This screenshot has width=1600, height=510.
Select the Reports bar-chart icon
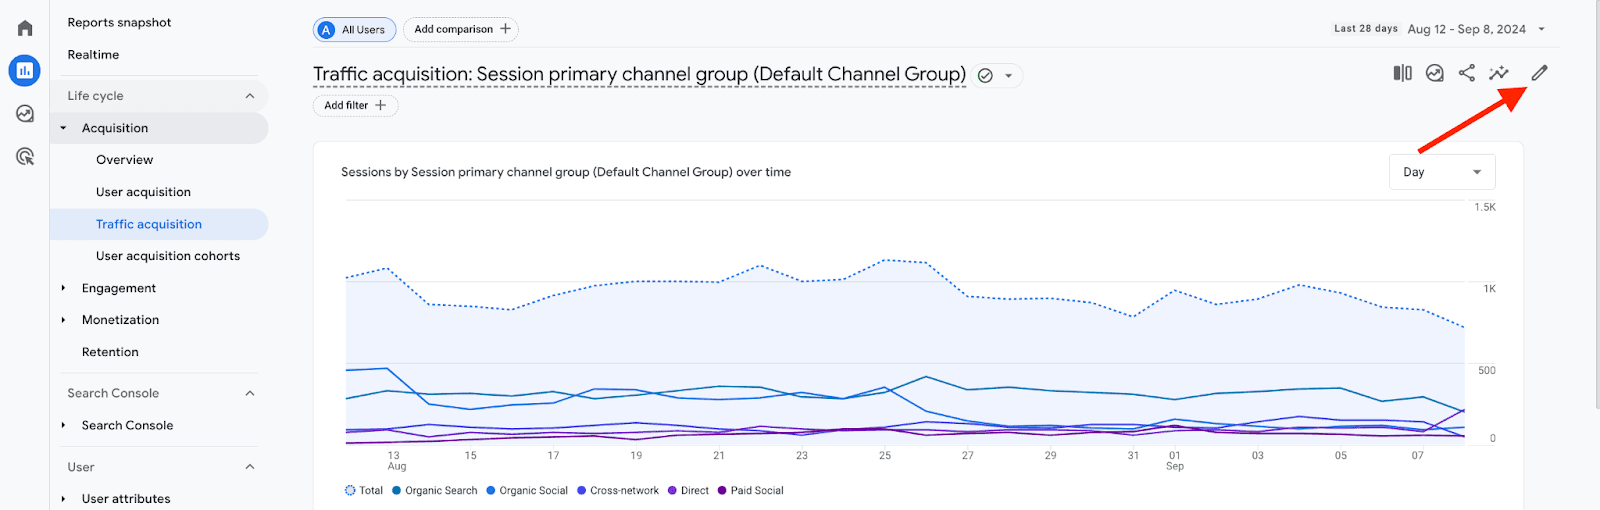pyautogui.click(x=25, y=70)
